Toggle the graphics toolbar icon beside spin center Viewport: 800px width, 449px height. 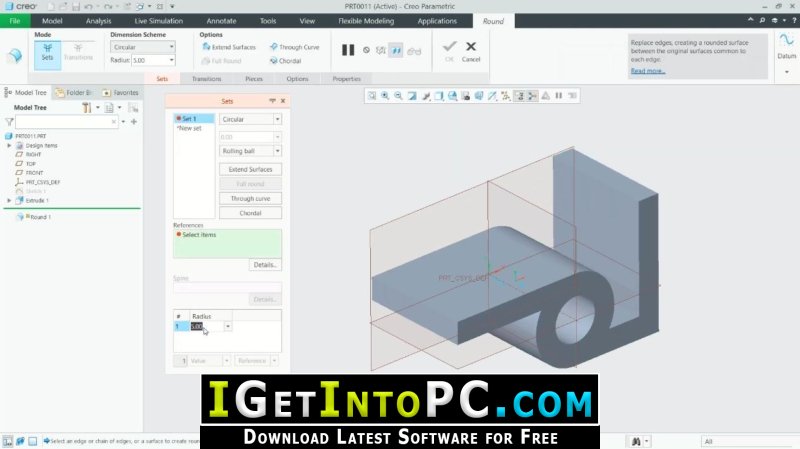coord(532,96)
